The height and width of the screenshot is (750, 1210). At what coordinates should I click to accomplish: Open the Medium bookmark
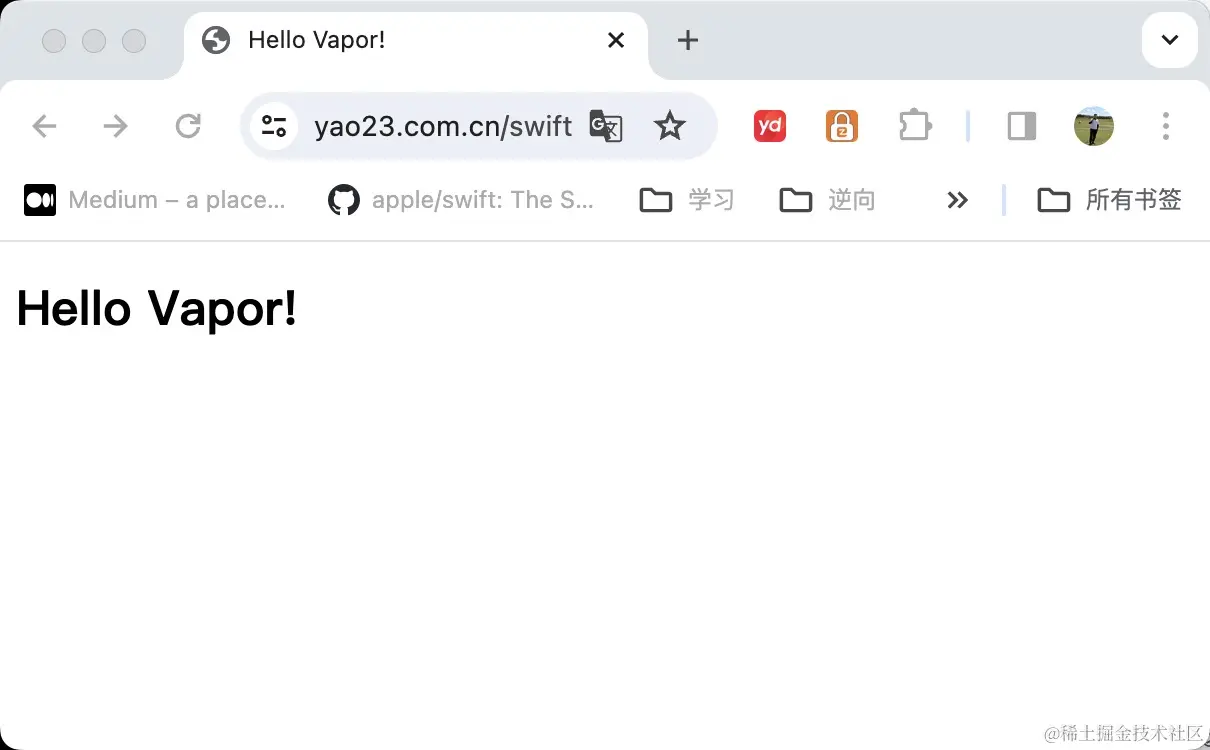click(155, 200)
